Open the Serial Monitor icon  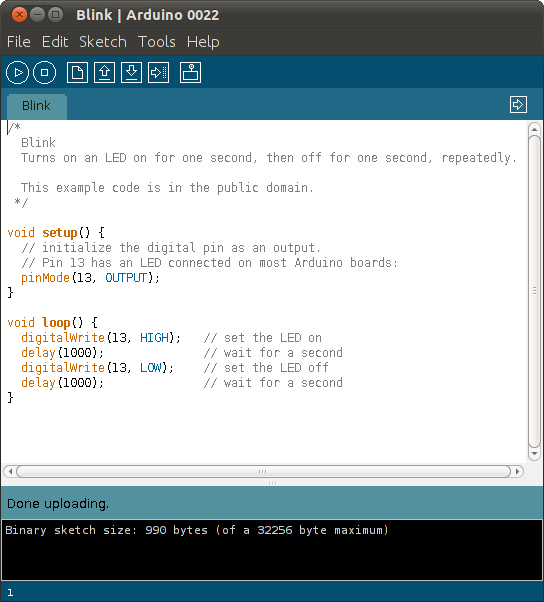[190, 73]
